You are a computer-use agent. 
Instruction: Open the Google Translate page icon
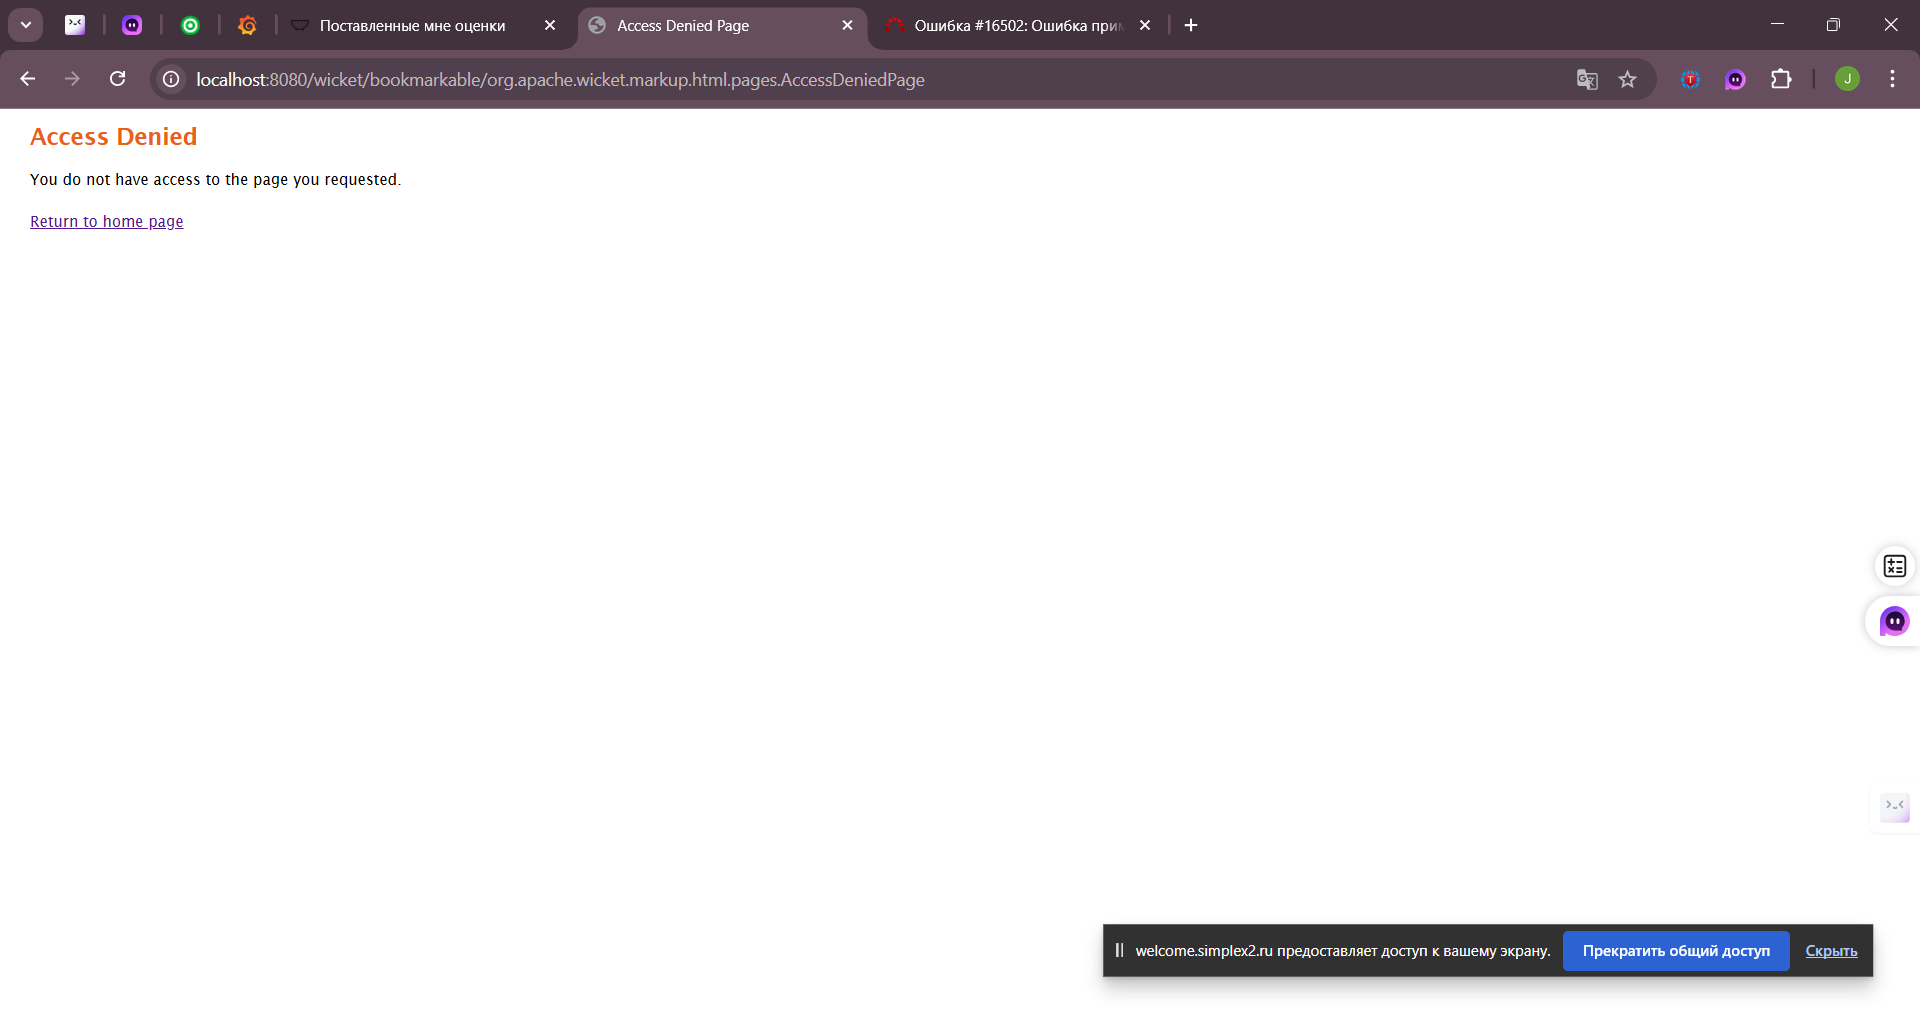coord(1587,79)
